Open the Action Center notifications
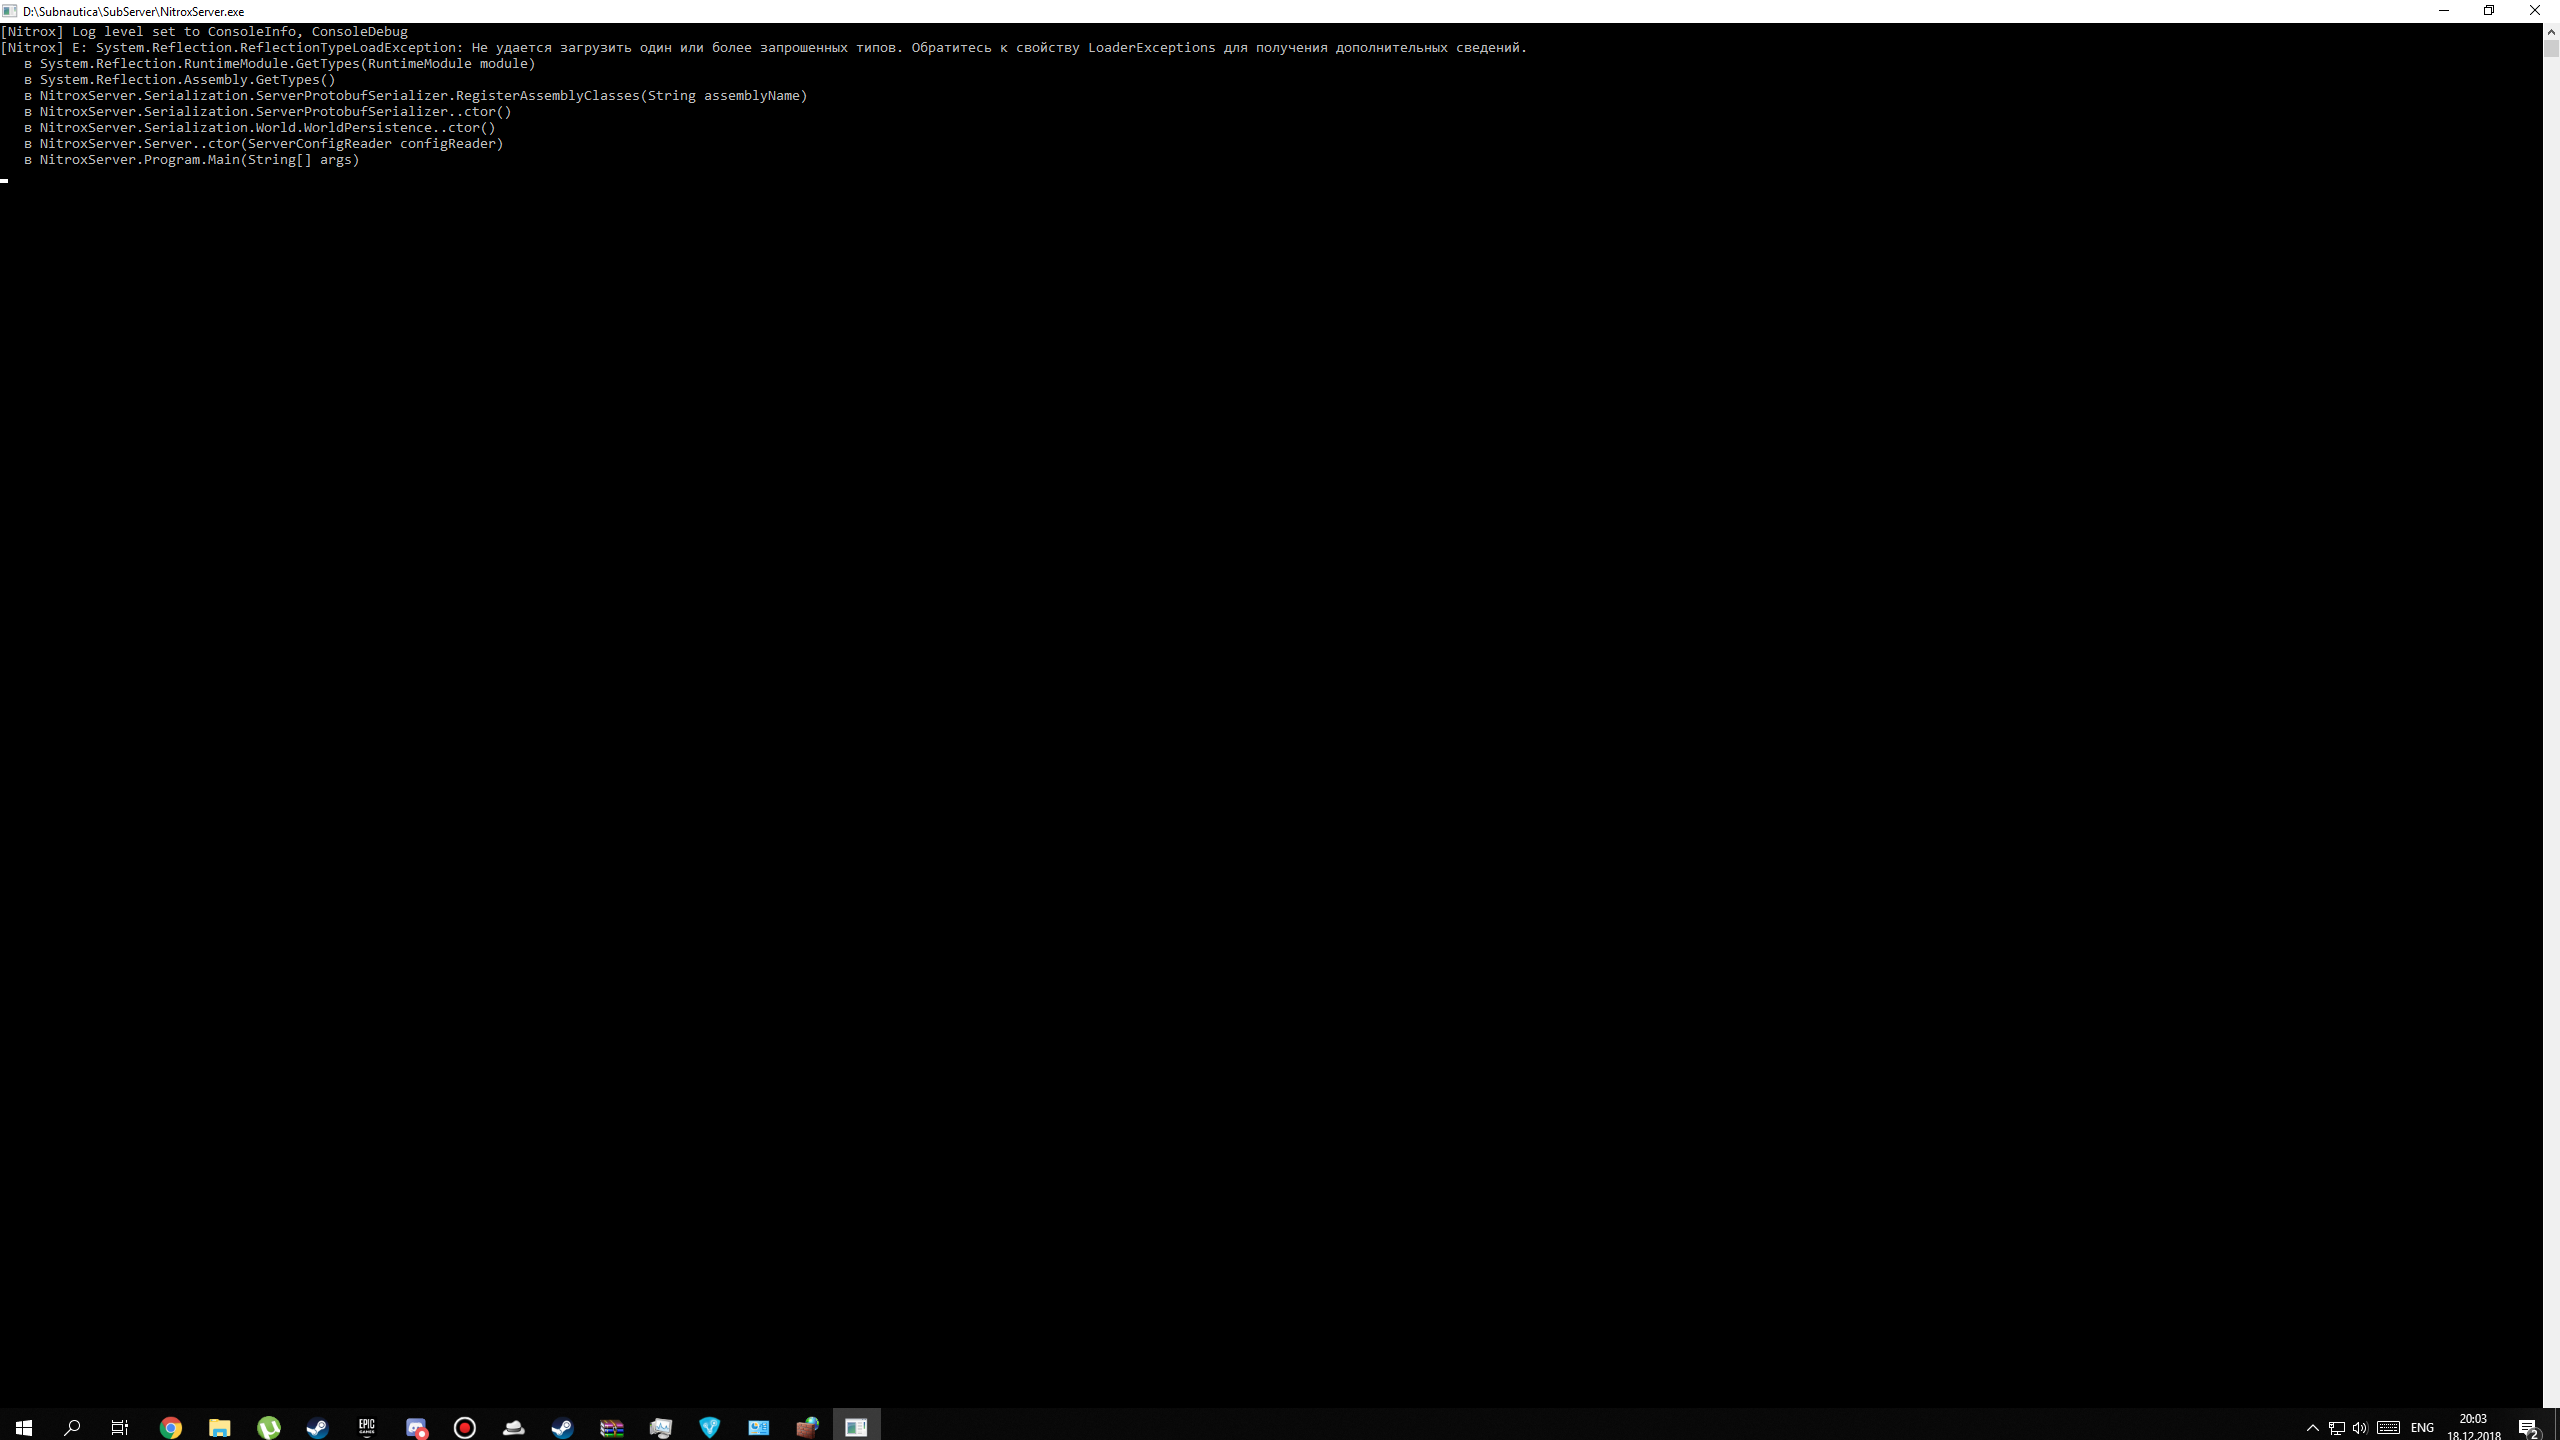The height and width of the screenshot is (1440, 2560). [x=2528, y=1427]
